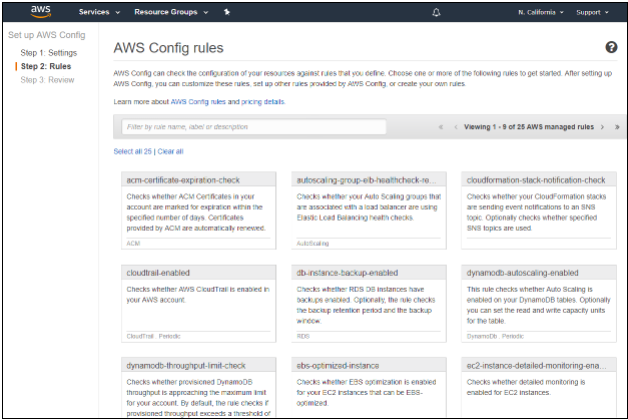Image resolution: width=628 pixels, height=420 pixels.
Task: Click the AWS logo
Action: tap(41, 12)
